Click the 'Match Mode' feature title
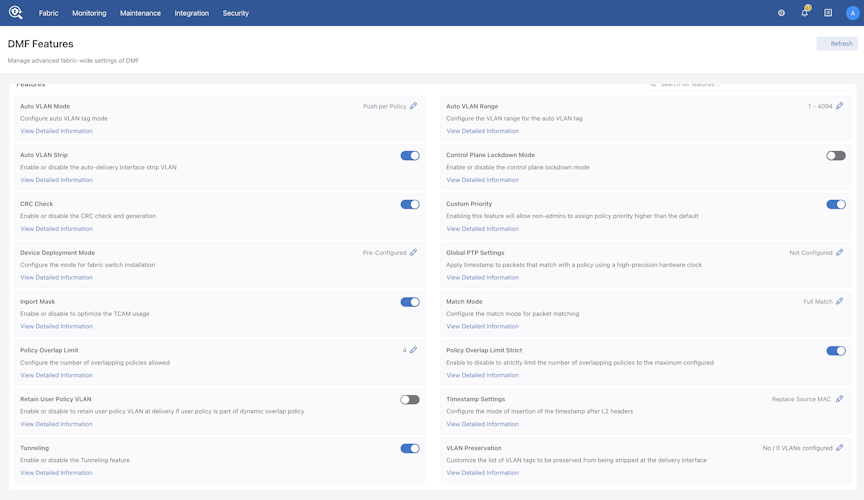864x500 pixels. [464, 302]
